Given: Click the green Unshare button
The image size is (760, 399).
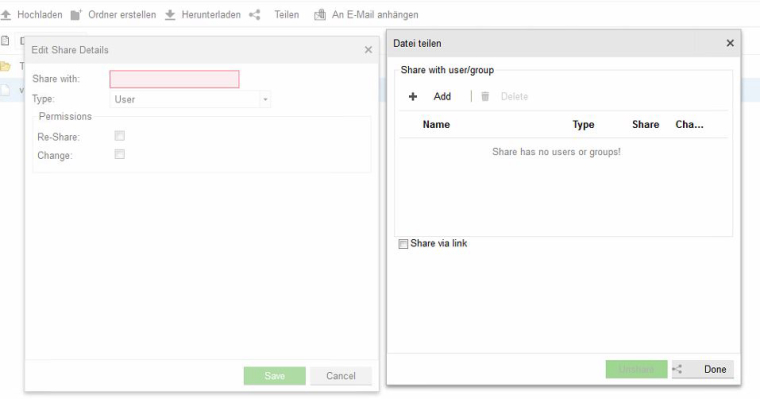Looking at the screenshot, I should click(x=636, y=369).
